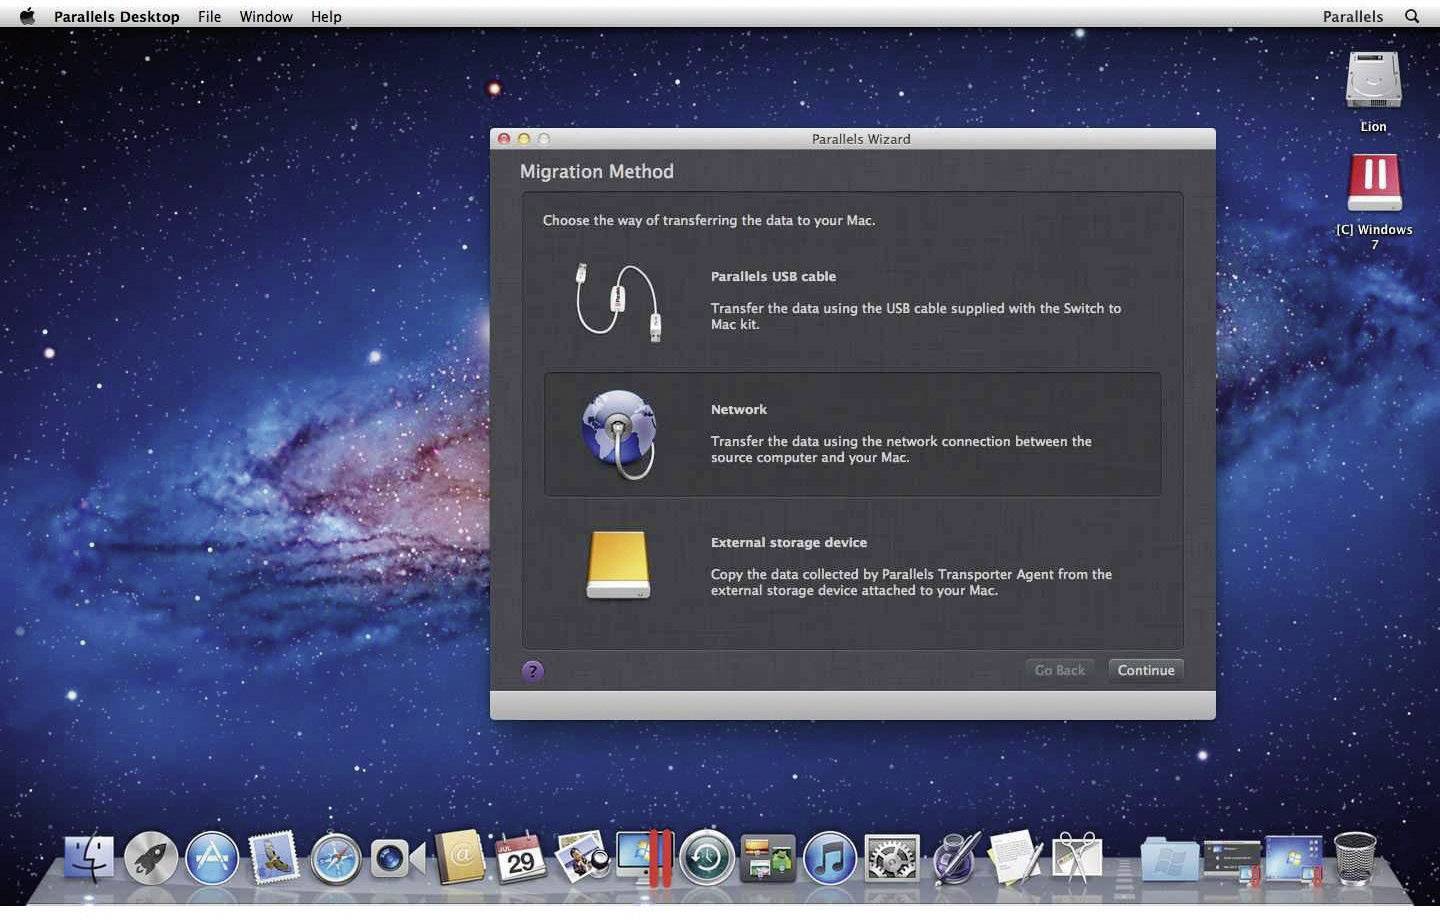
Task: Click the Continue button
Action: coord(1146,670)
